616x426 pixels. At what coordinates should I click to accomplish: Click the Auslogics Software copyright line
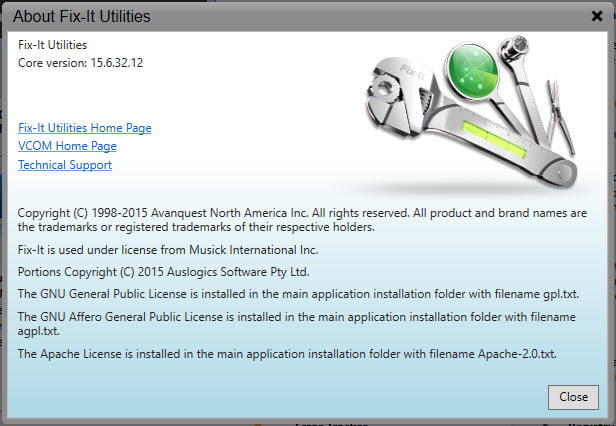point(163,272)
